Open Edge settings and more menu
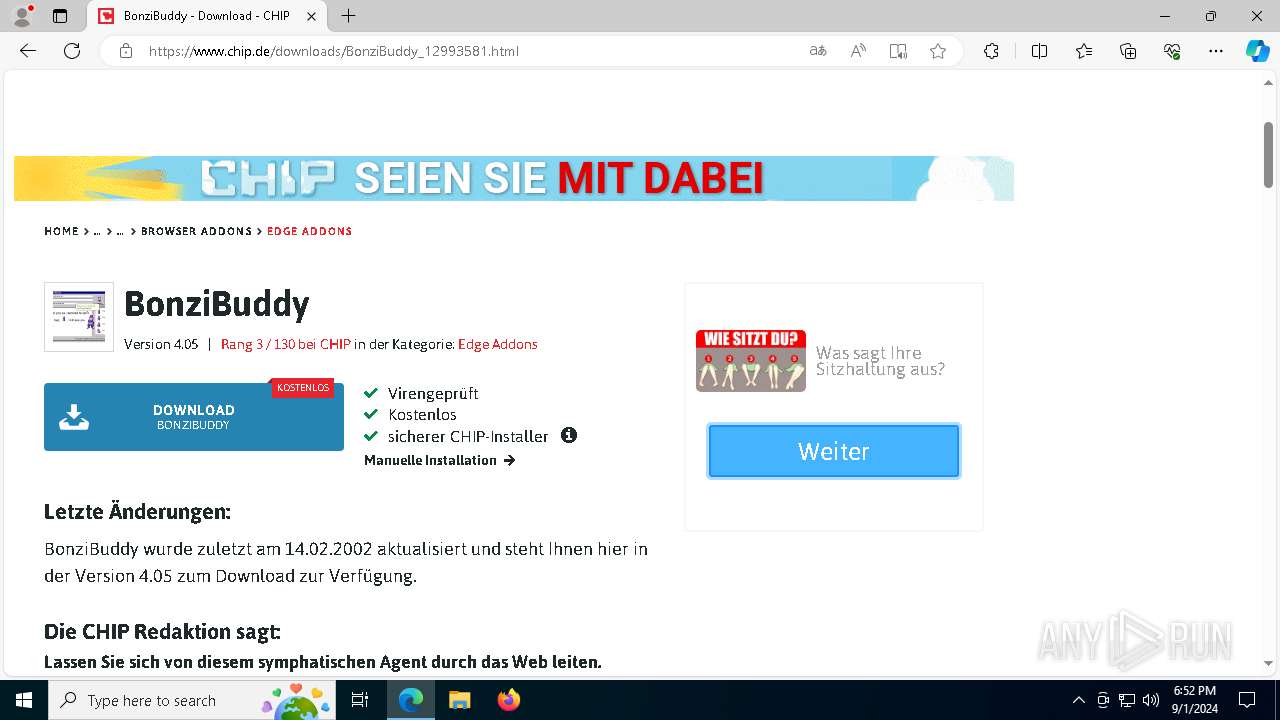The height and width of the screenshot is (720, 1280). coord(1216,51)
